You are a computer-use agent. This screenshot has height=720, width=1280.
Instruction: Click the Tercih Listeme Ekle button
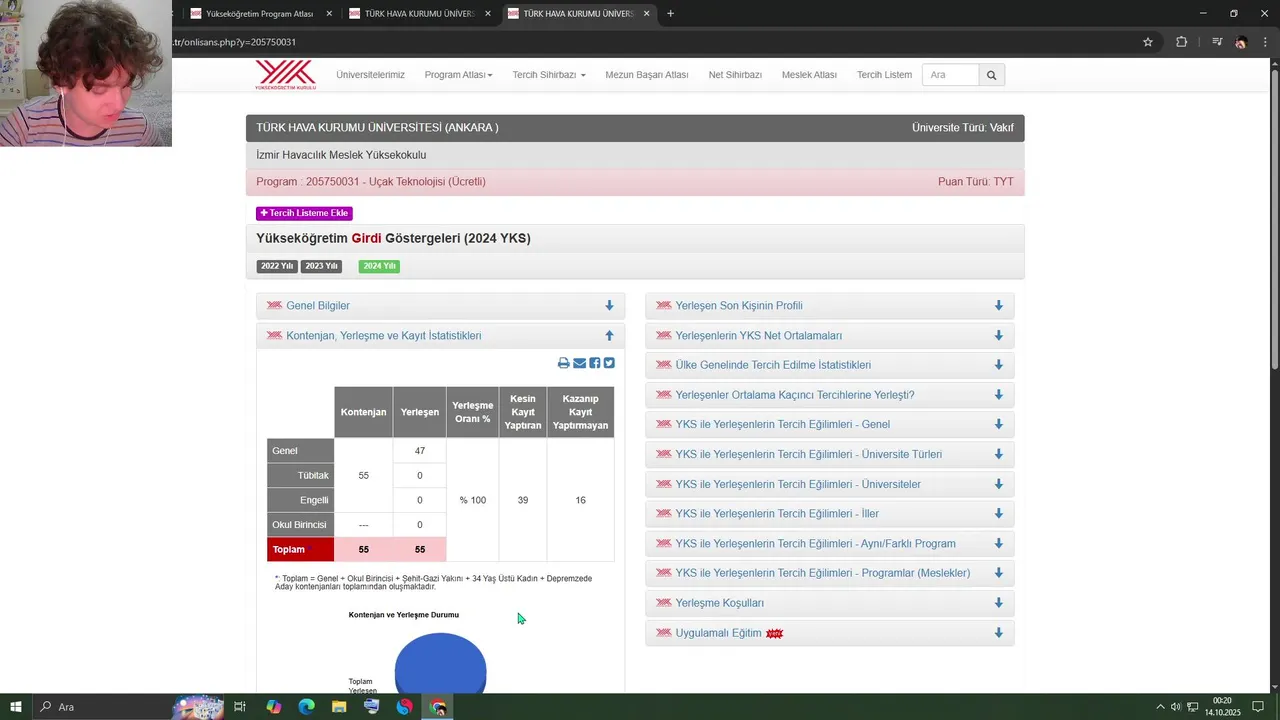click(304, 213)
